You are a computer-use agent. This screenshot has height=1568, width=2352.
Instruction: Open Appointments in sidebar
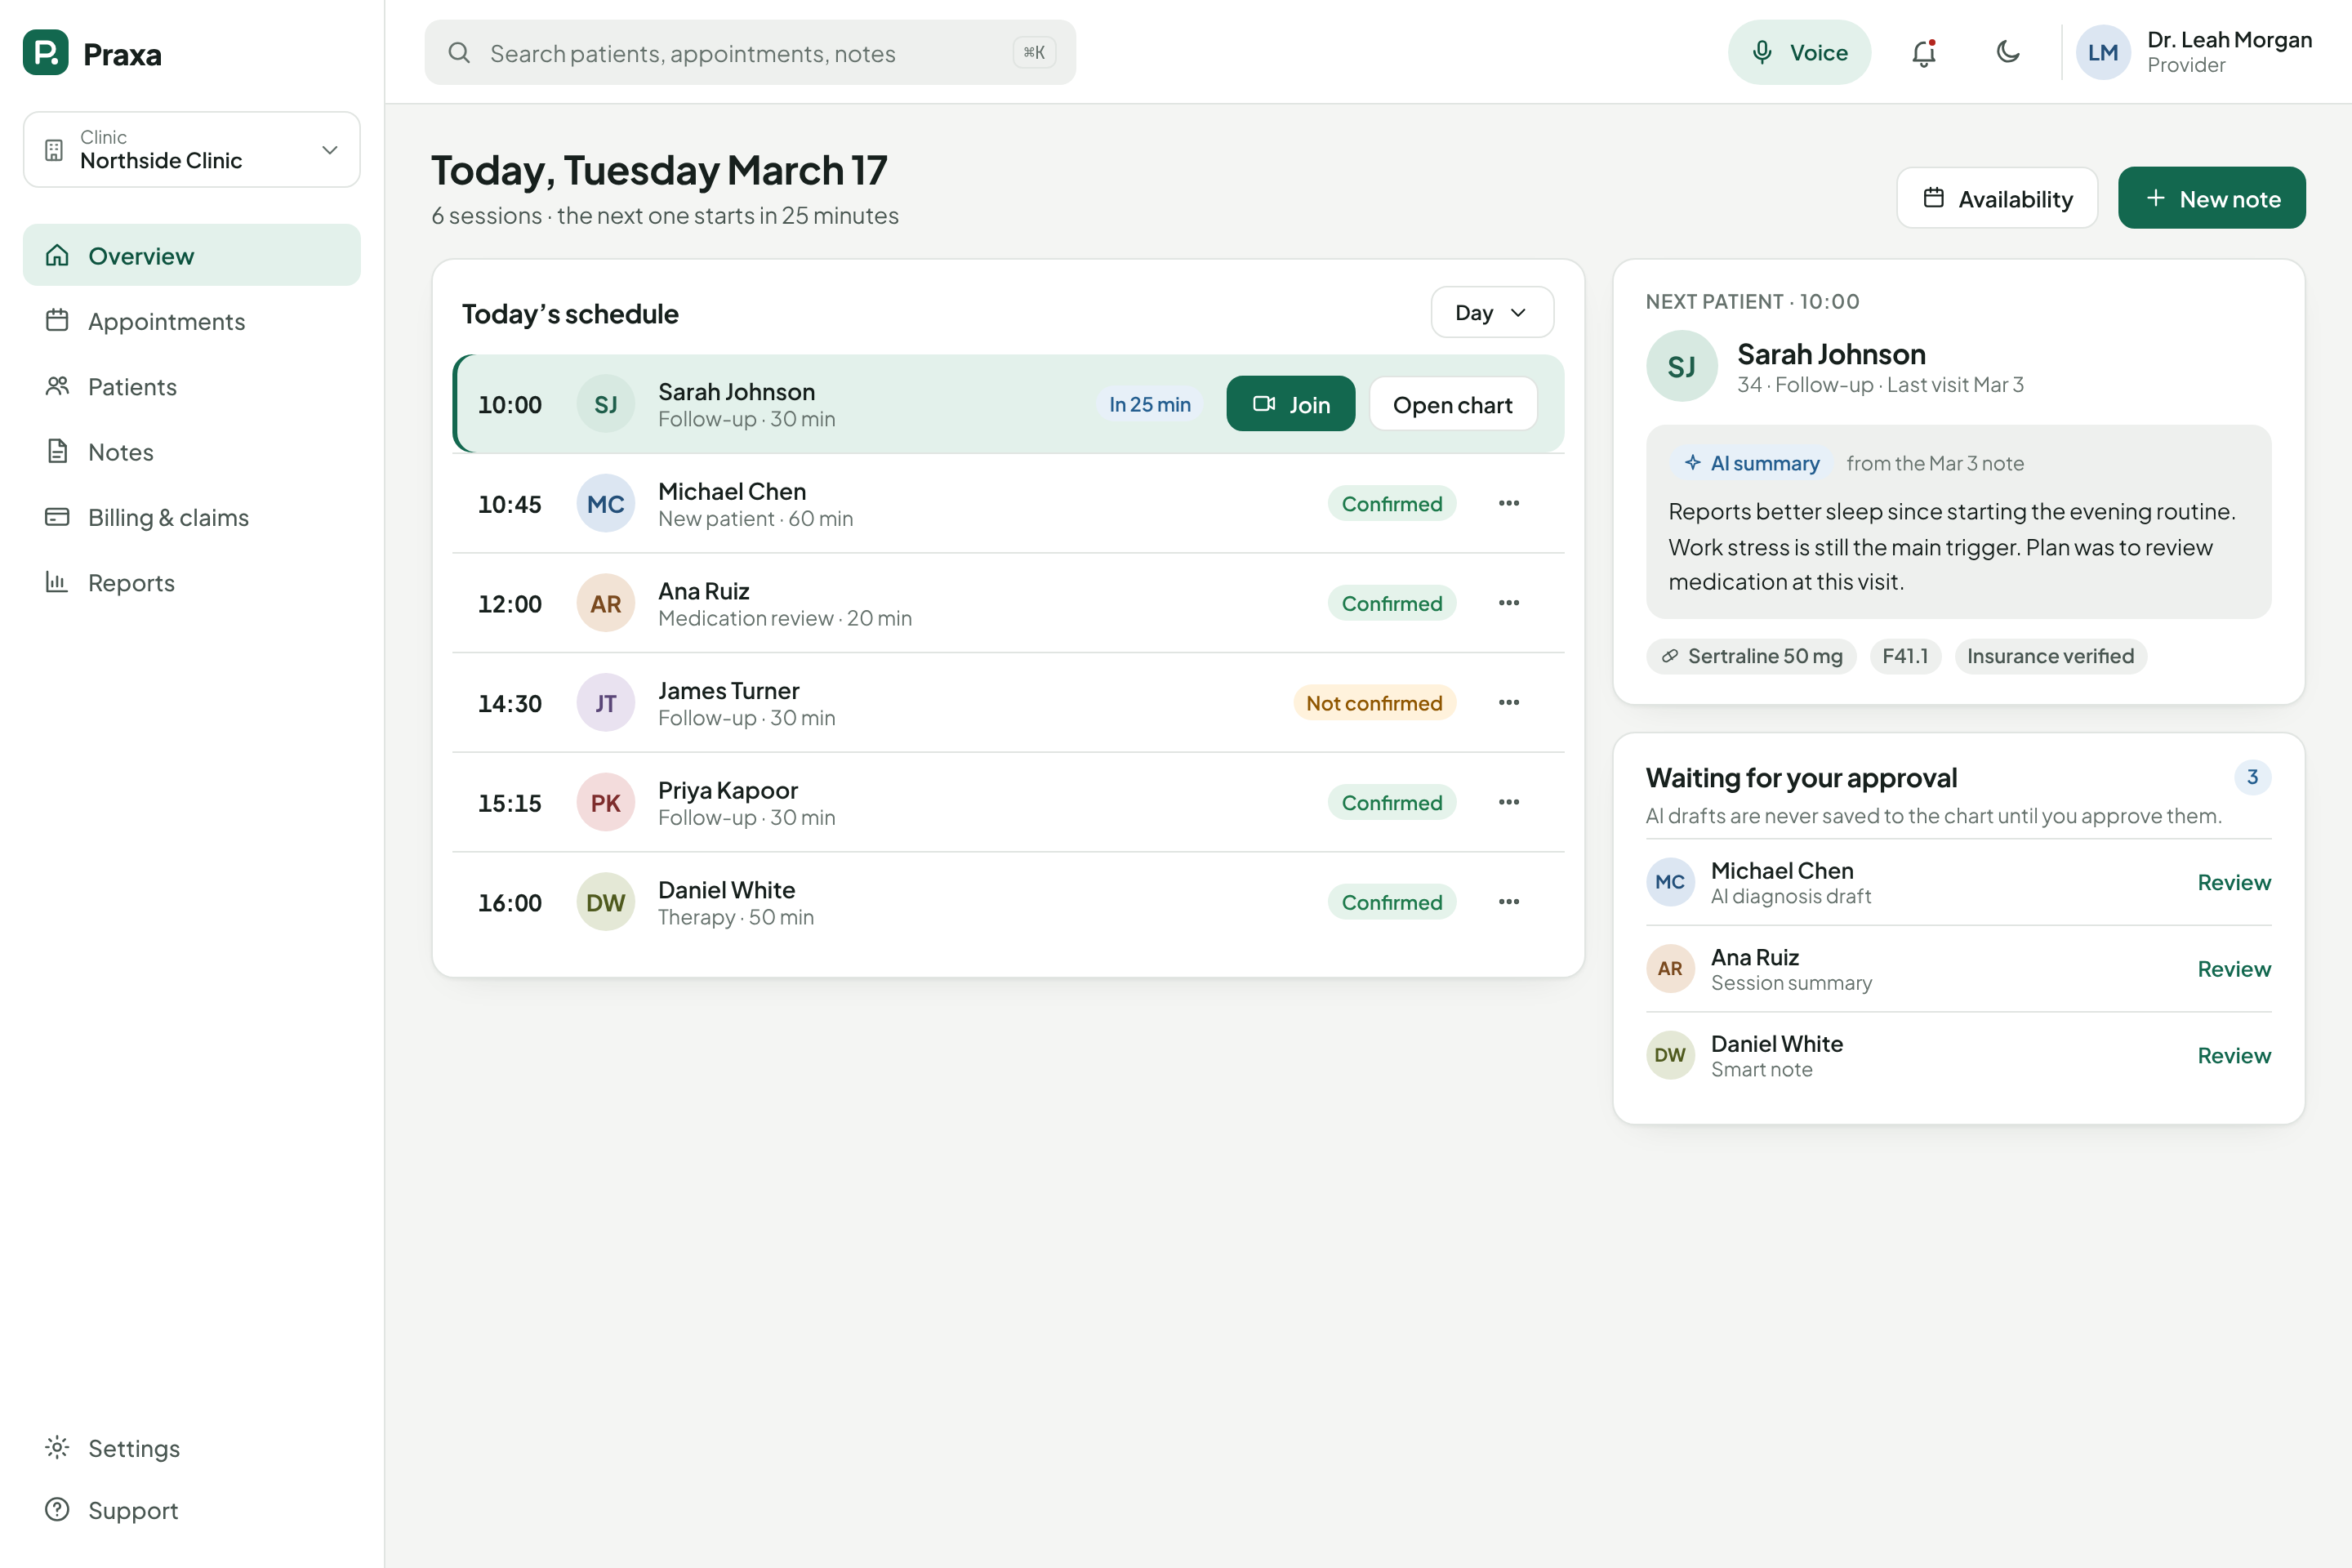192,320
